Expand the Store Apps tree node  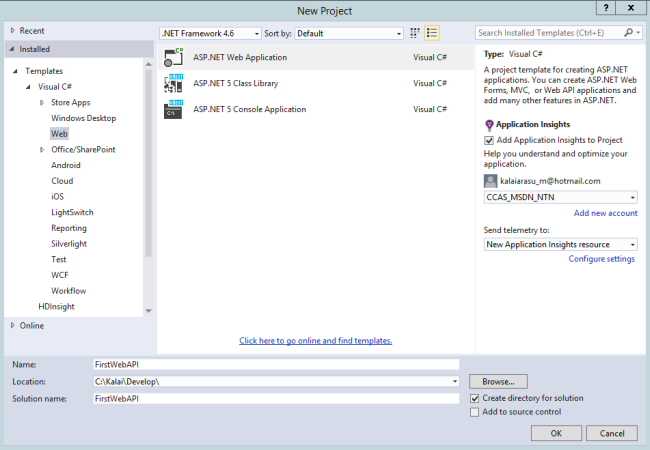pos(42,102)
